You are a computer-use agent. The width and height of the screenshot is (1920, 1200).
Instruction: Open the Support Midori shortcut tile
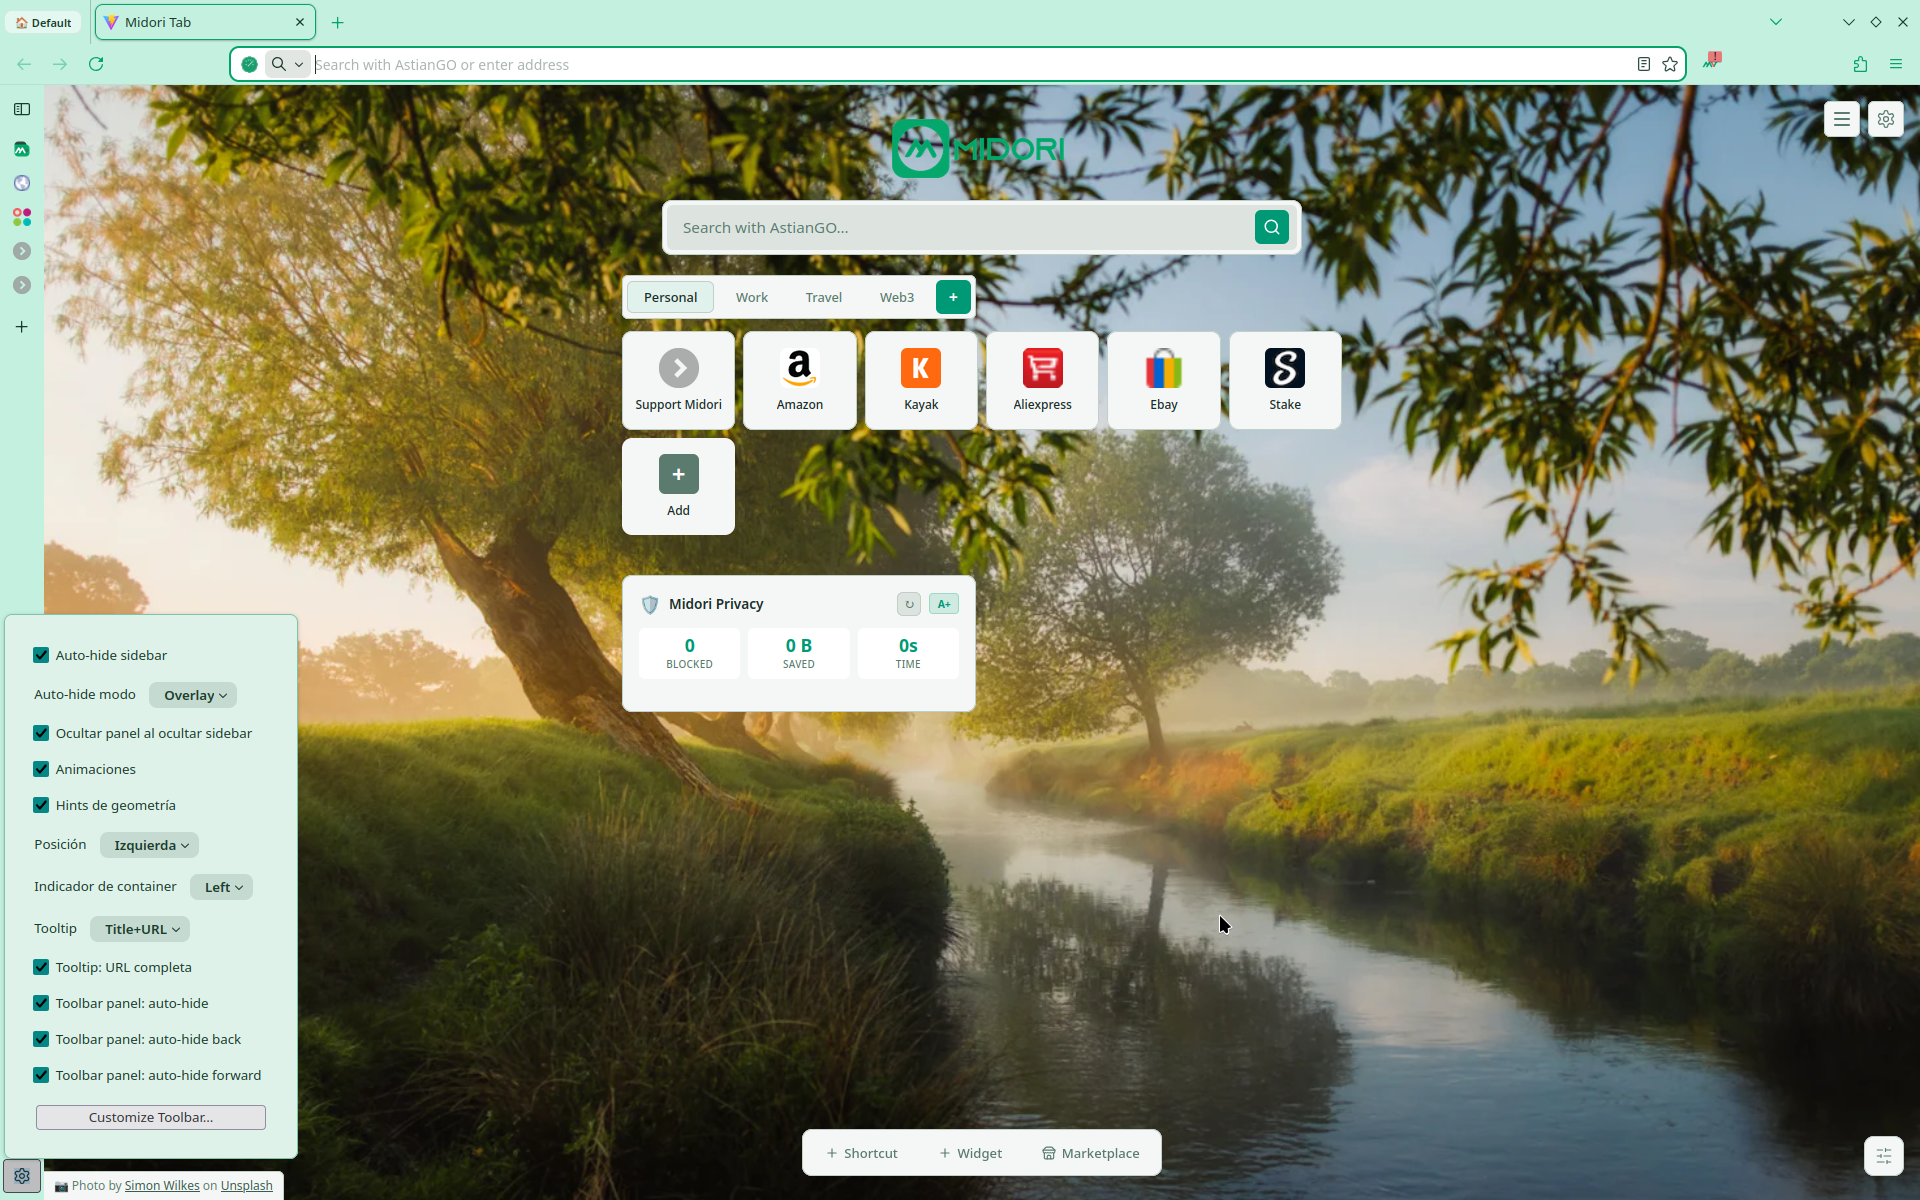tap(678, 381)
